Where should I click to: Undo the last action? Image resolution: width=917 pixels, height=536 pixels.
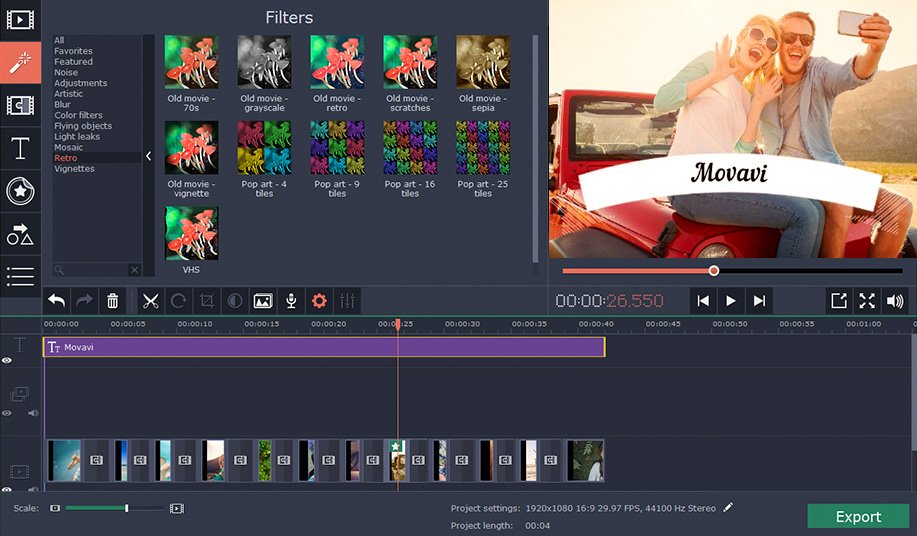click(x=56, y=301)
